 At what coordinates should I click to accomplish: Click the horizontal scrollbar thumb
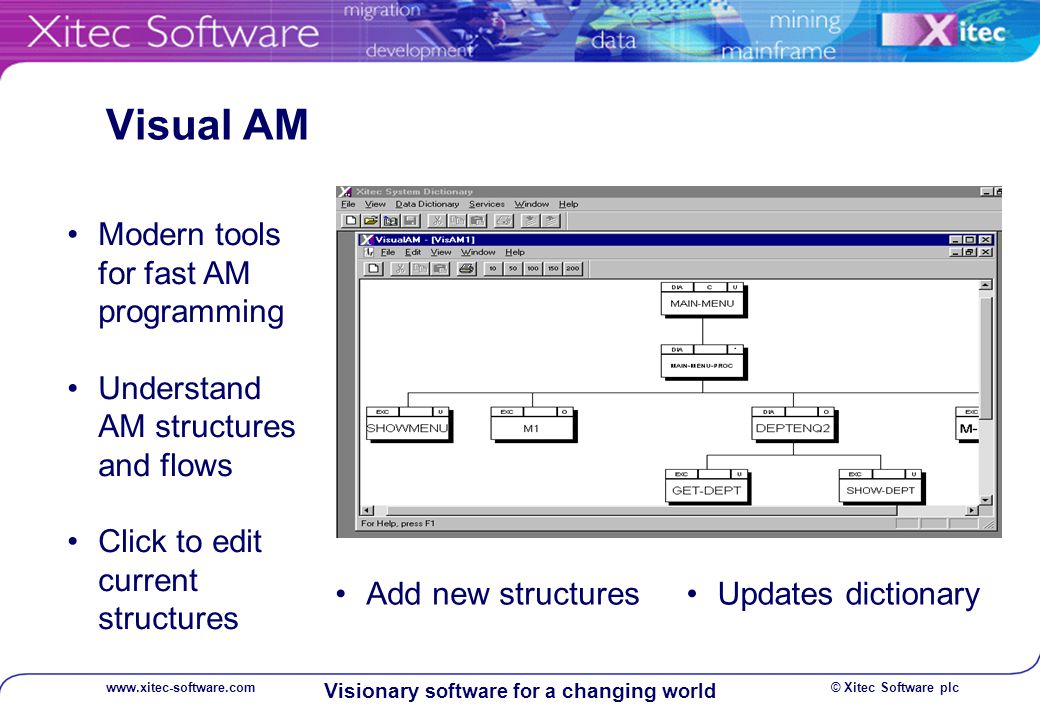pos(641,510)
